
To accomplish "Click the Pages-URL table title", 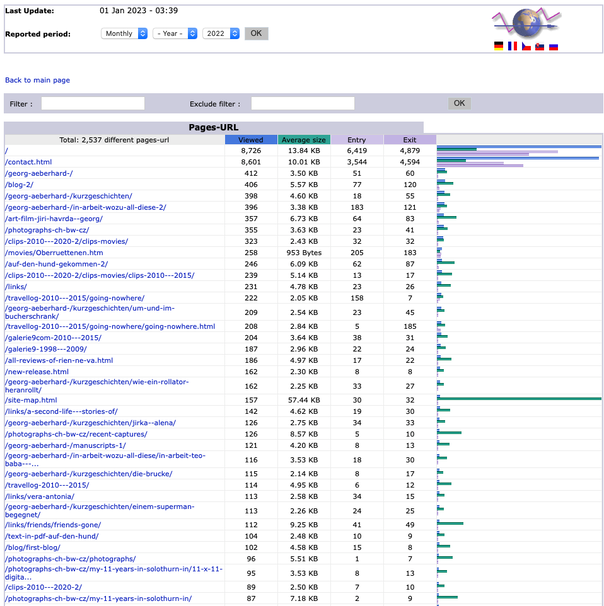I will [213, 128].
